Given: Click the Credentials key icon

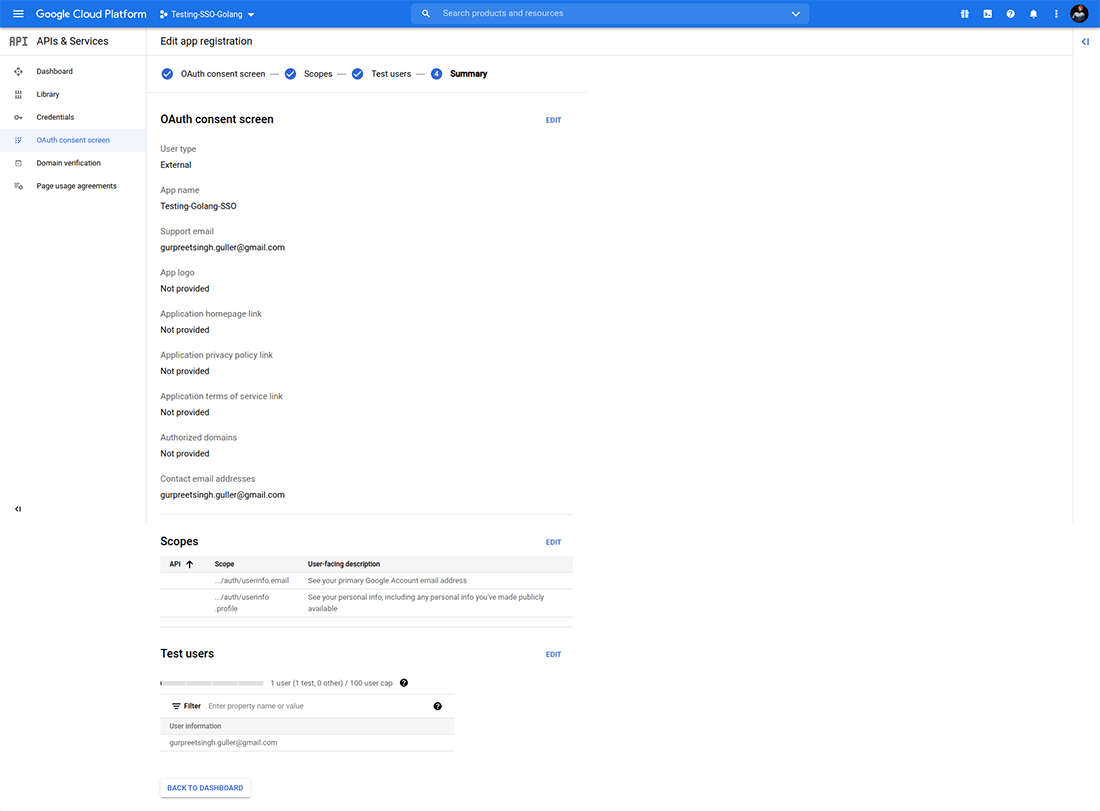Looking at the screenshot, I should (x=18, y=117).
